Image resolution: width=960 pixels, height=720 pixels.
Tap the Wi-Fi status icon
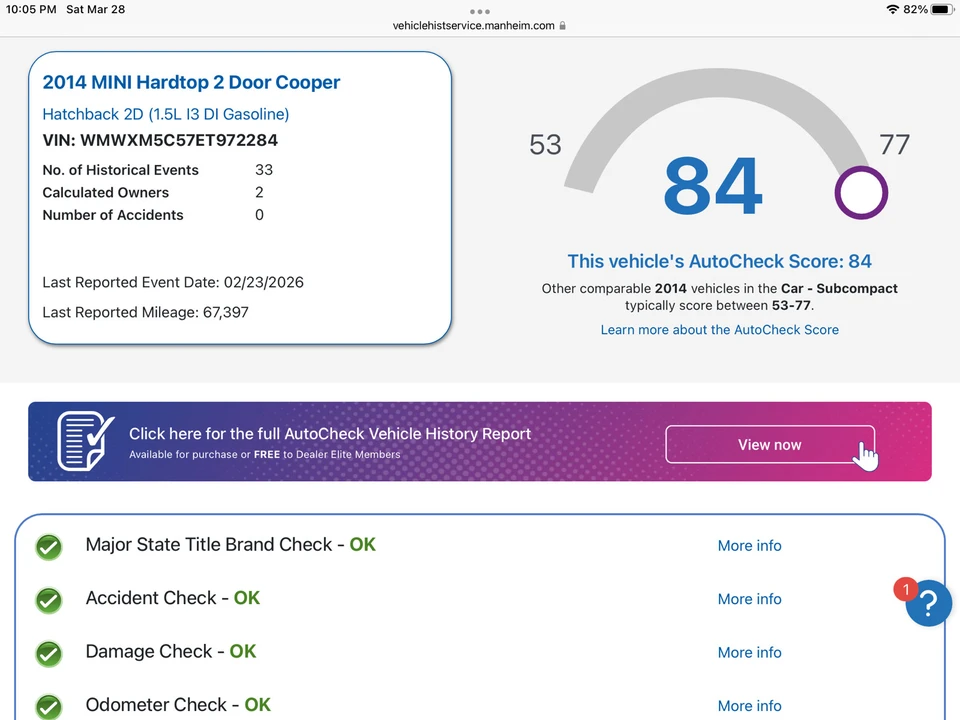[x=893, y=9]
